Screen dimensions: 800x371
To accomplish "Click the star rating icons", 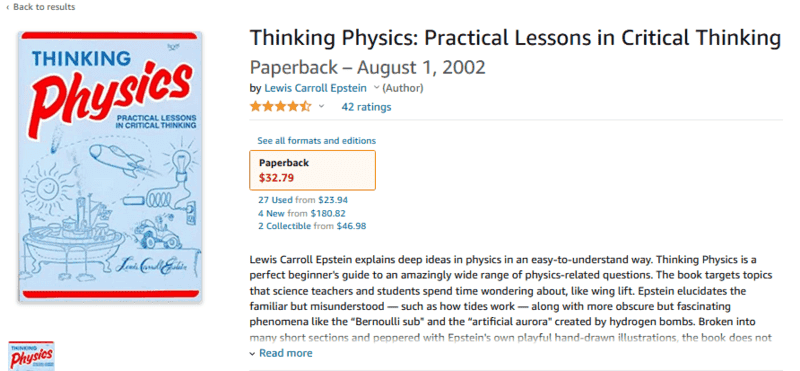I will [x=280, y=107].
